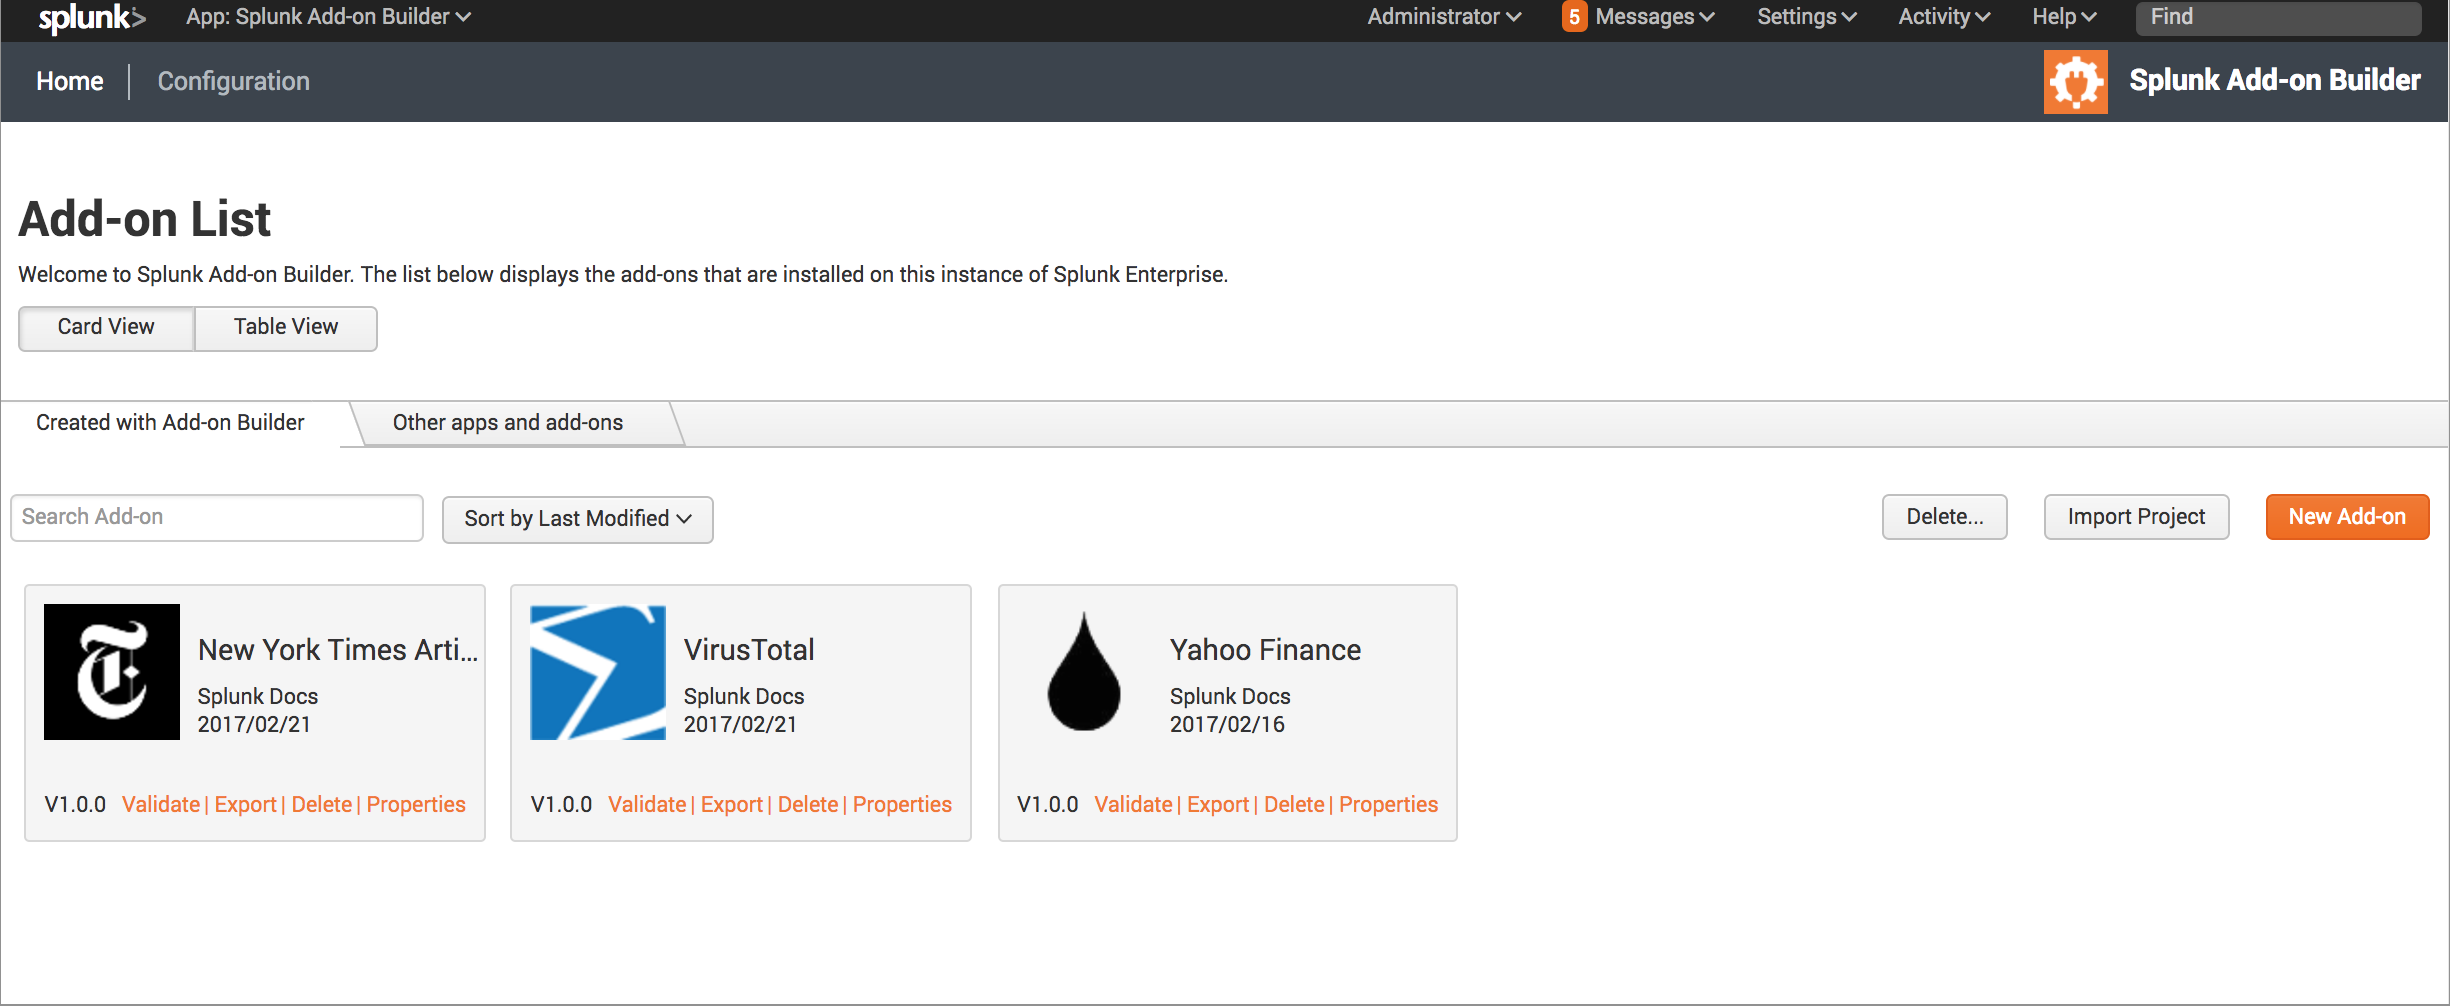This screenshot has width=2450, height=1006.
Task: Open the New York Times add-on thumbnail
Action: point(112,671)
